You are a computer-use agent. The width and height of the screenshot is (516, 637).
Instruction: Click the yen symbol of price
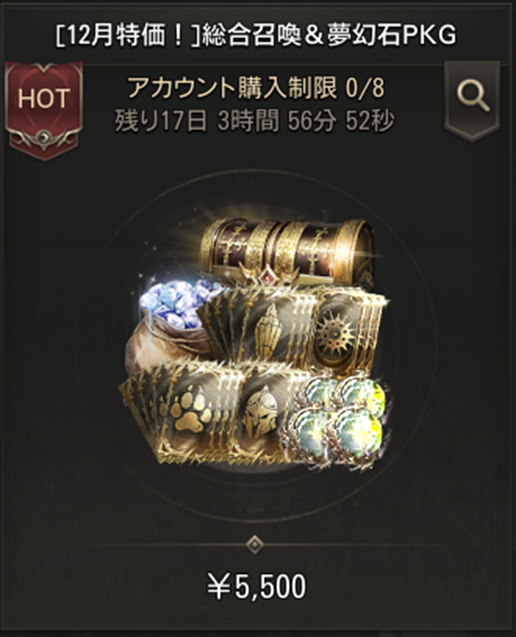[x=219, y=587]
